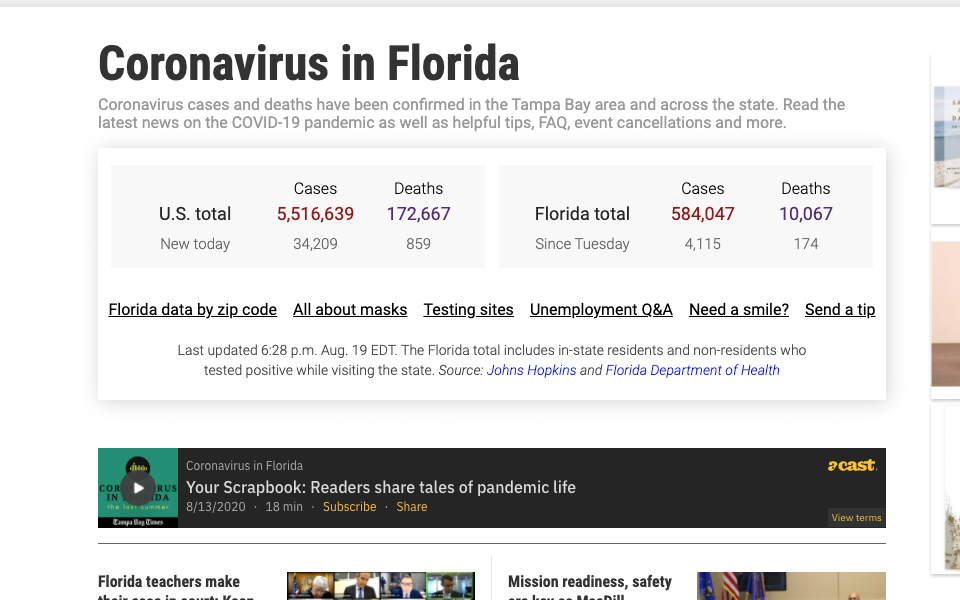Click the Coronavirus in Florida headline
Viewport: 960px width, 600px height.
coord(307,63)
